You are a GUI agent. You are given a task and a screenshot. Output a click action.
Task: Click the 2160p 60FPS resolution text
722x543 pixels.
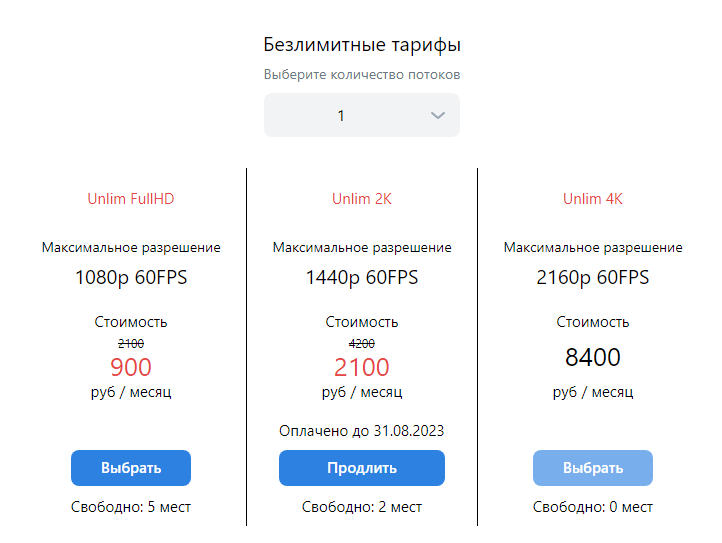pyautogui.click(x=593, y=277)
